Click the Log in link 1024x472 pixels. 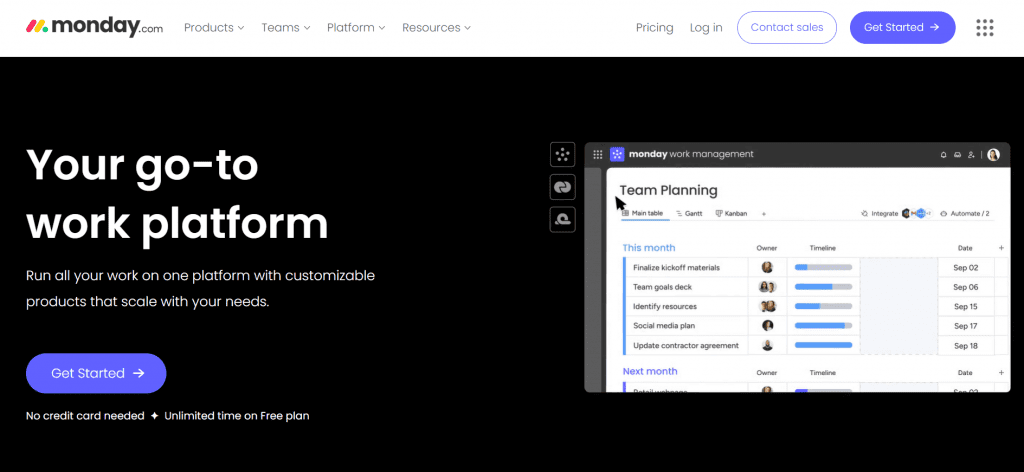pyautogui.click(x=706, y=27)
